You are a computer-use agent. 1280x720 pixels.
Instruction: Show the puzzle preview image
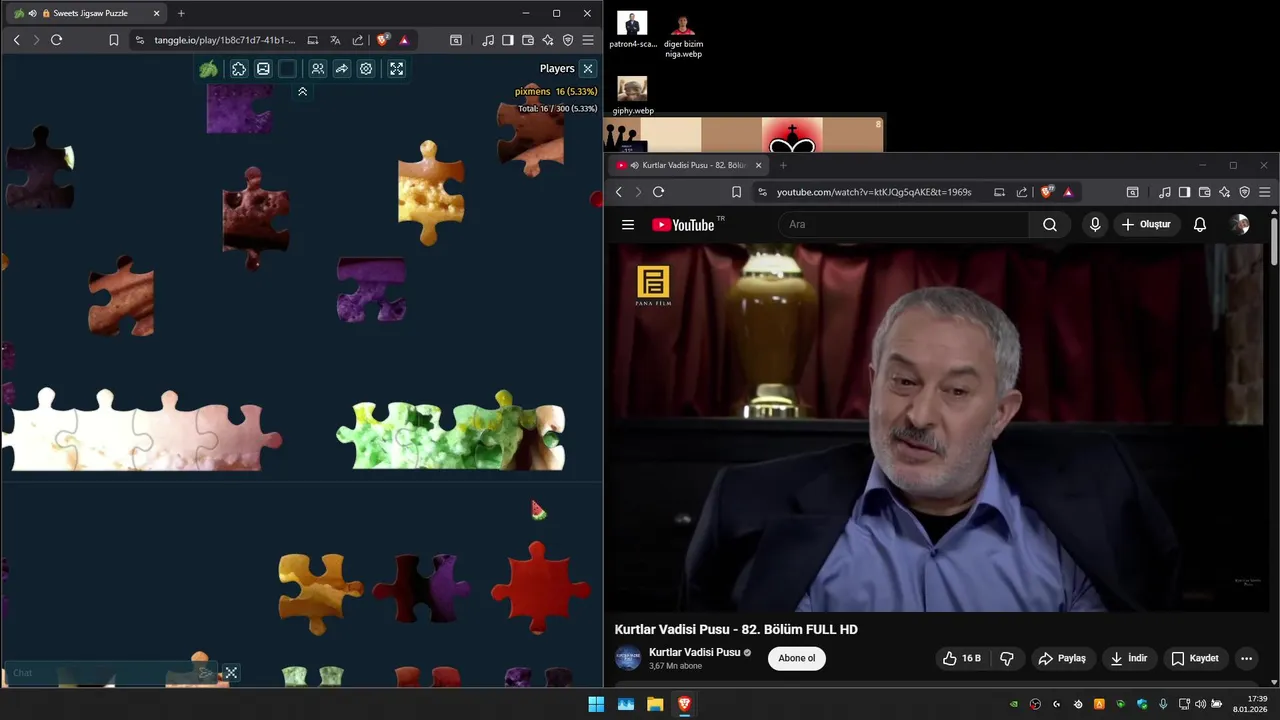(x=263, y=69)
